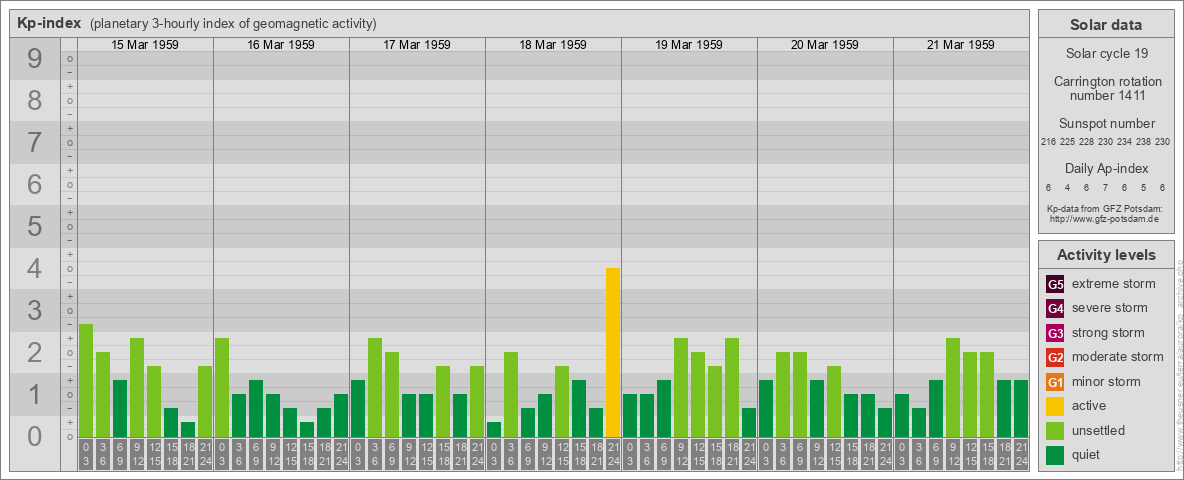
Task: Click the 0-3 hour bar on 15 Mar 1959
Action: 86,380
